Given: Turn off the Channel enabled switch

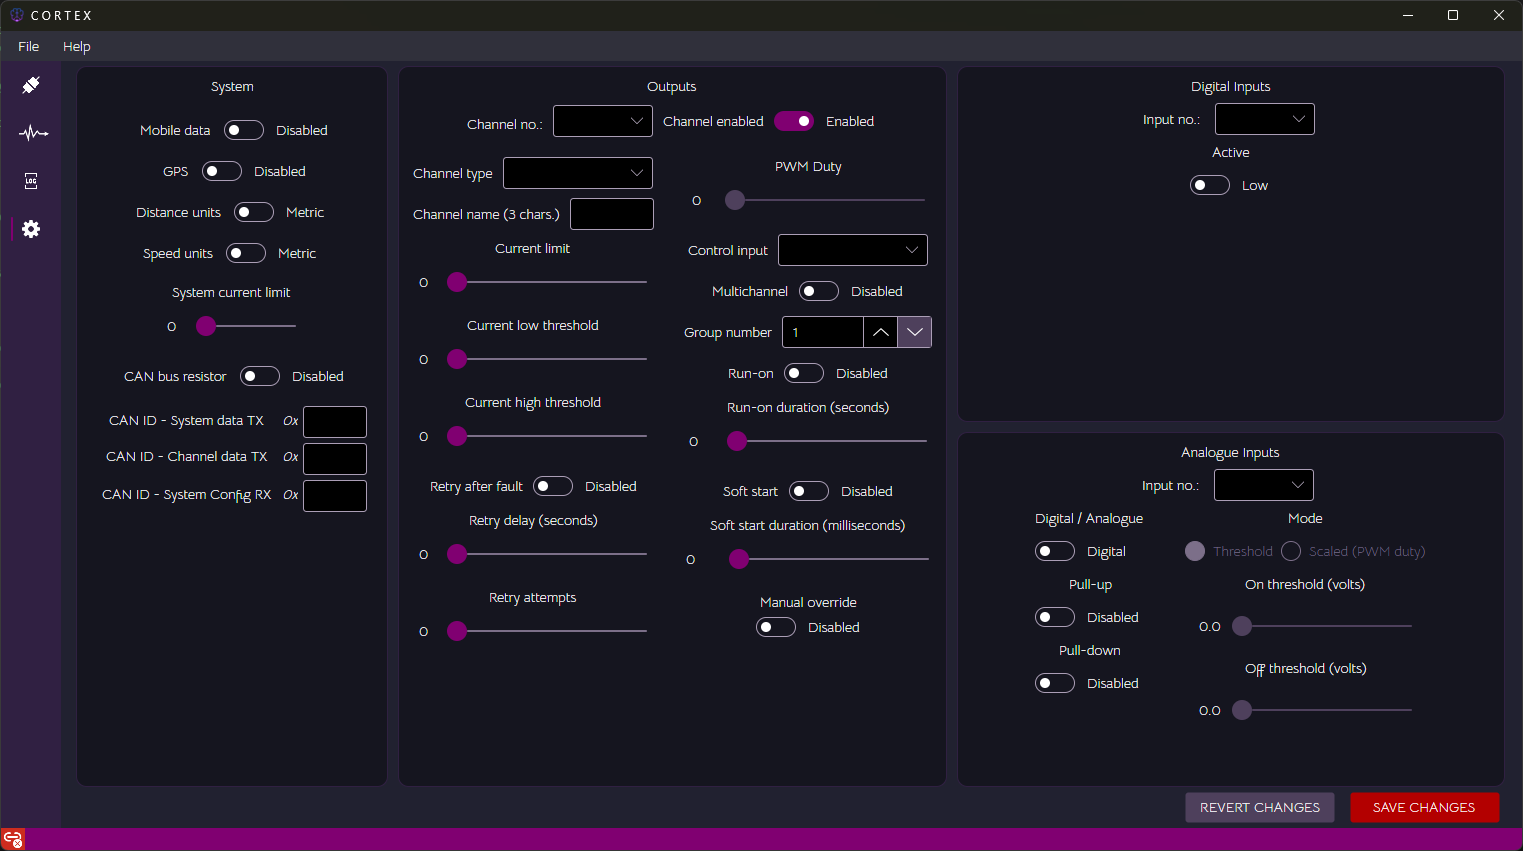Looking at the screenshot, I should (794, 121).
